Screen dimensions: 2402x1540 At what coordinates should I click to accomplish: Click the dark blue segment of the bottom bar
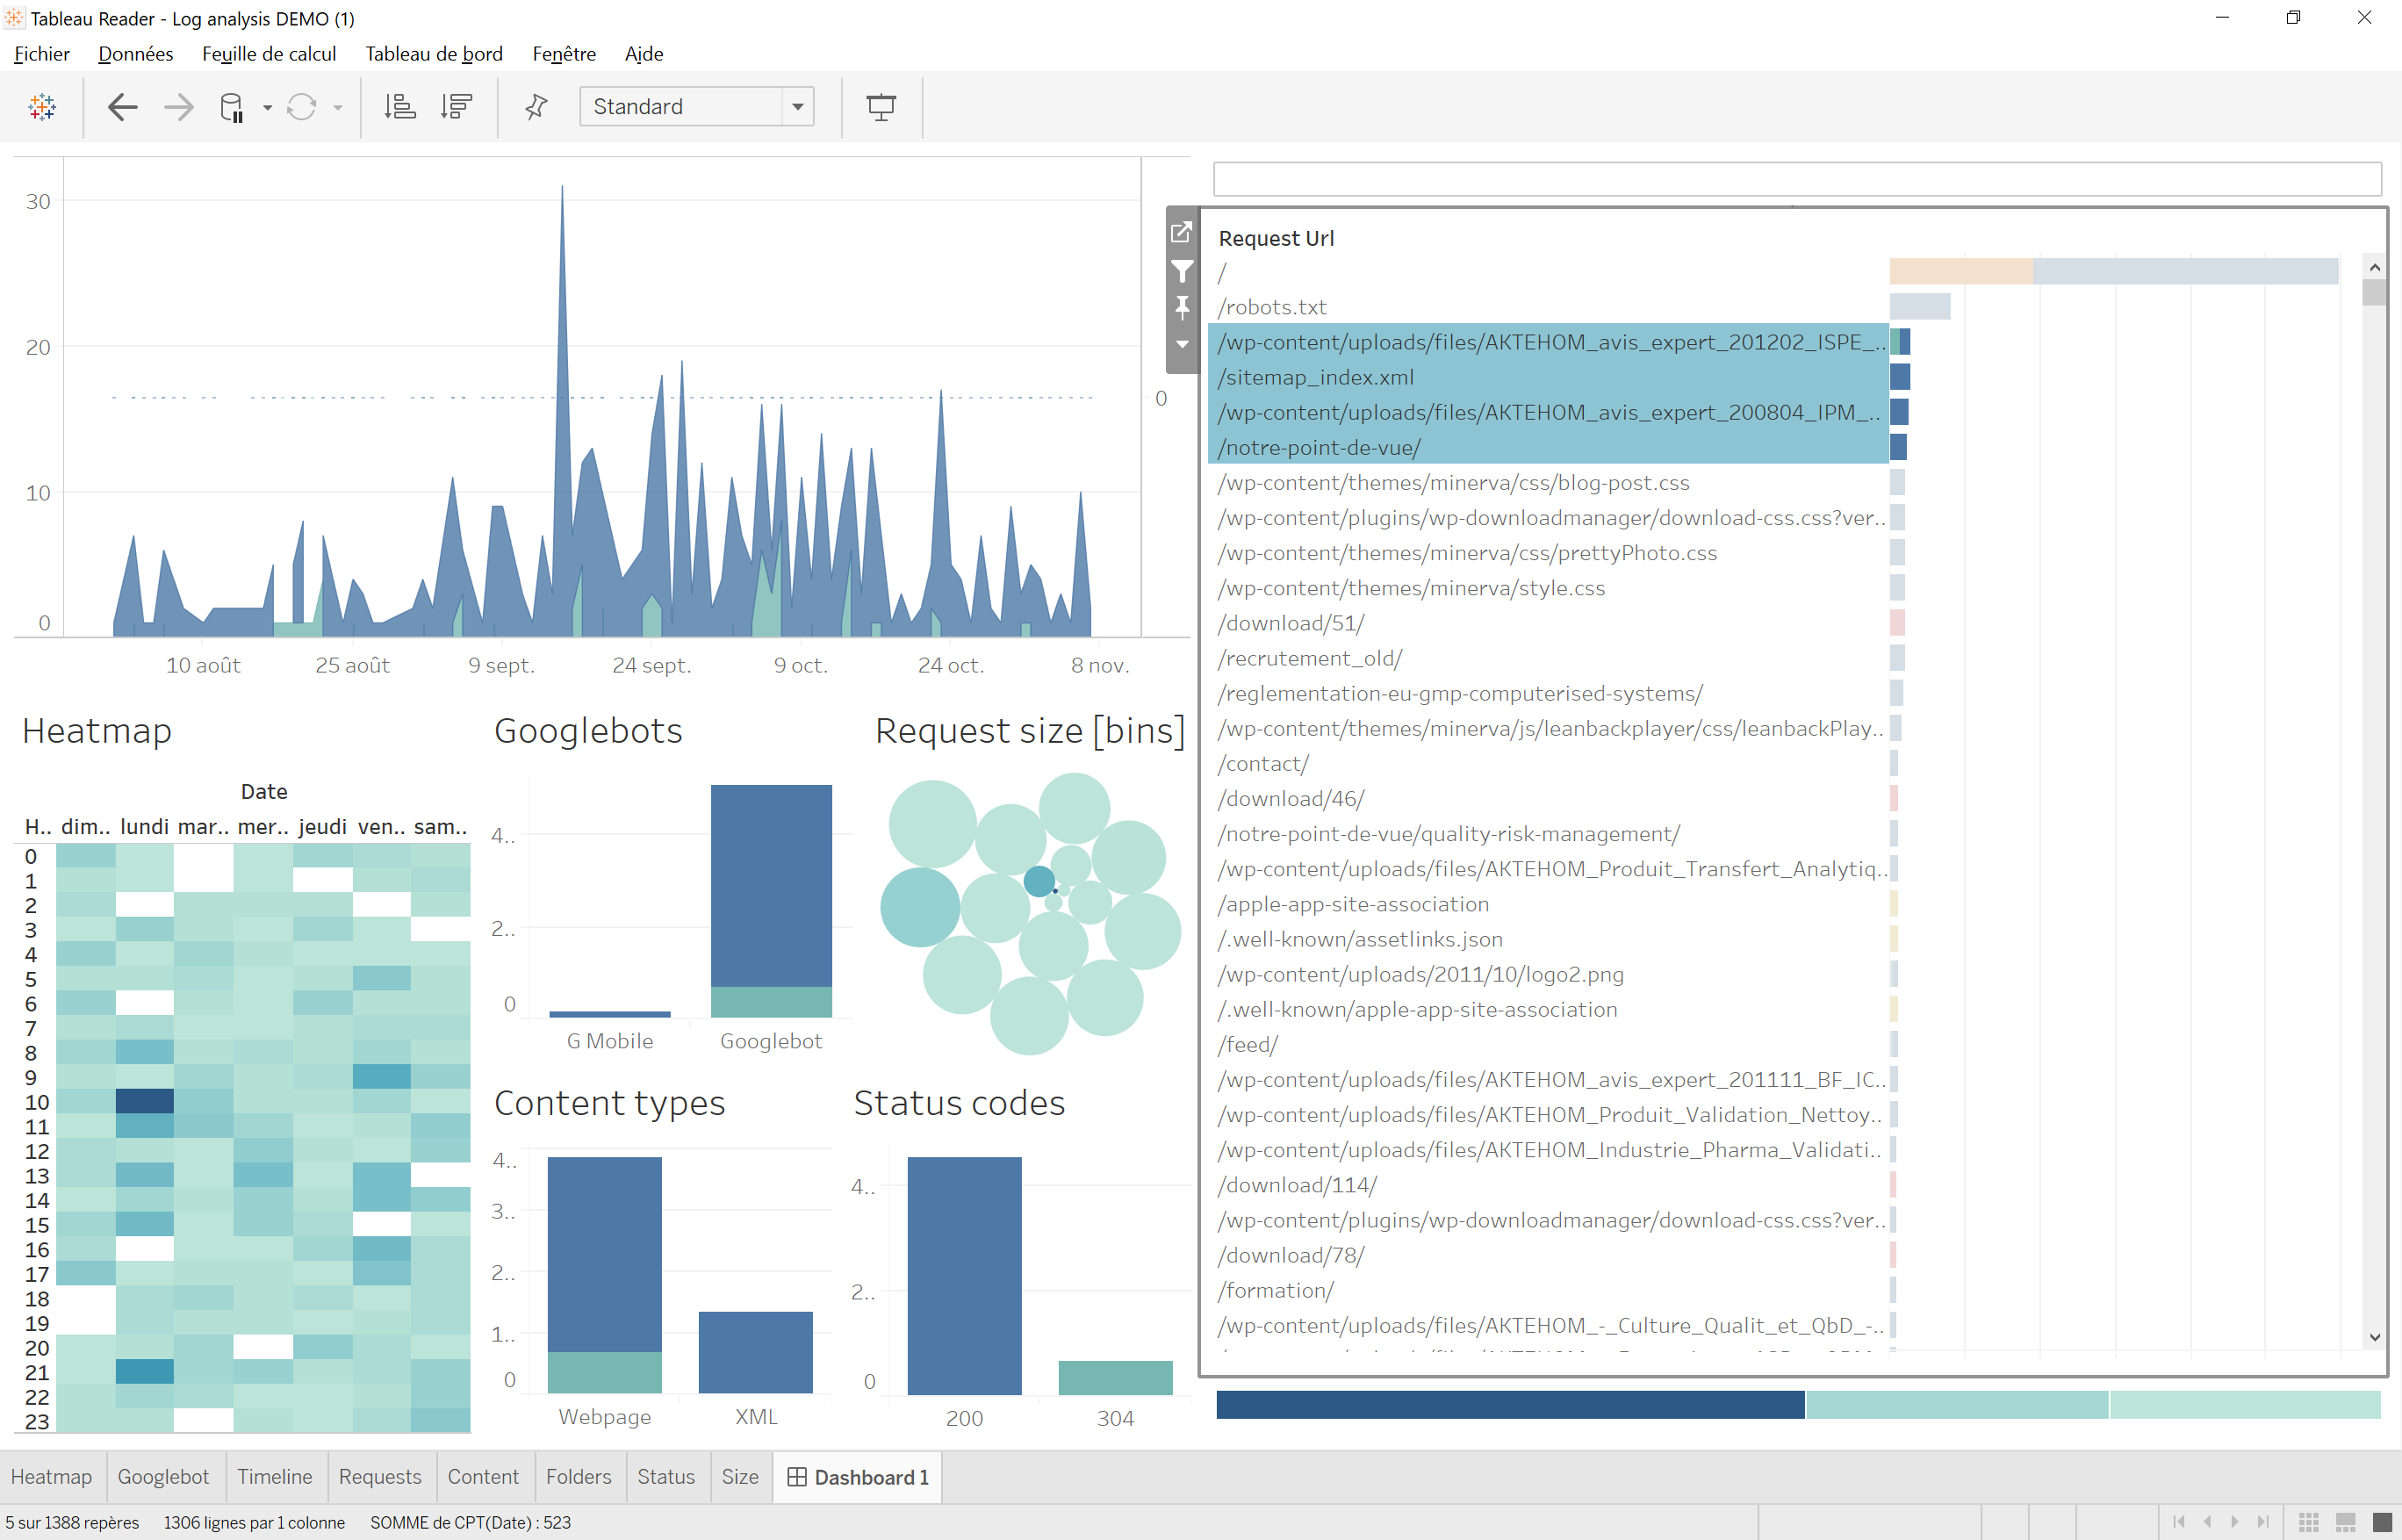pos(1510,1404)
